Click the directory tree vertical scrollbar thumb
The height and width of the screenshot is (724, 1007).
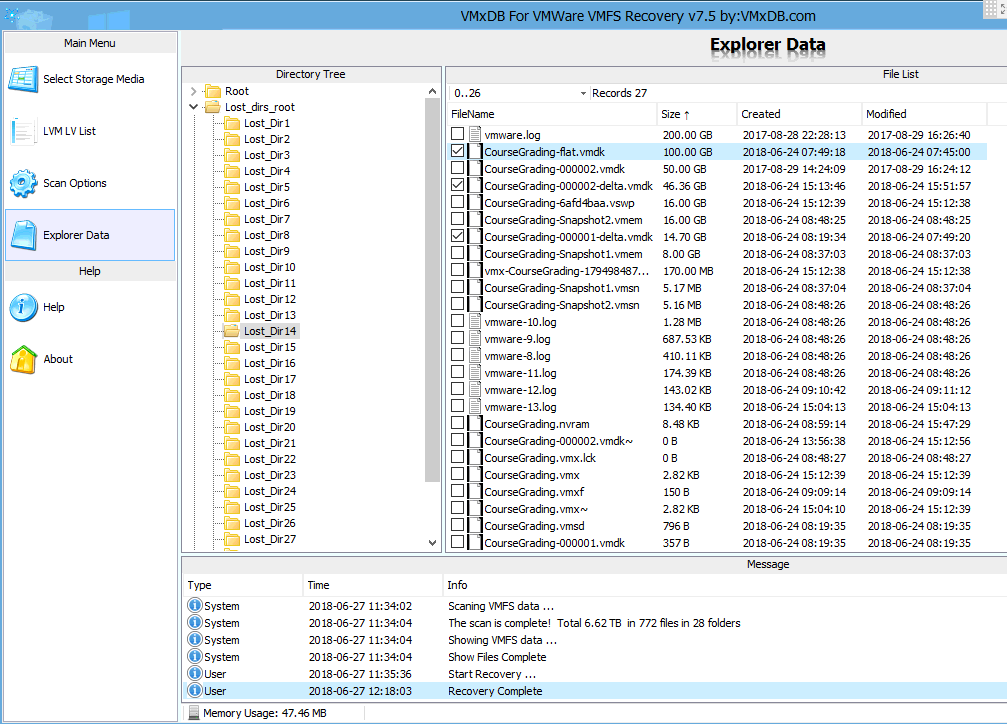point(432,289)
